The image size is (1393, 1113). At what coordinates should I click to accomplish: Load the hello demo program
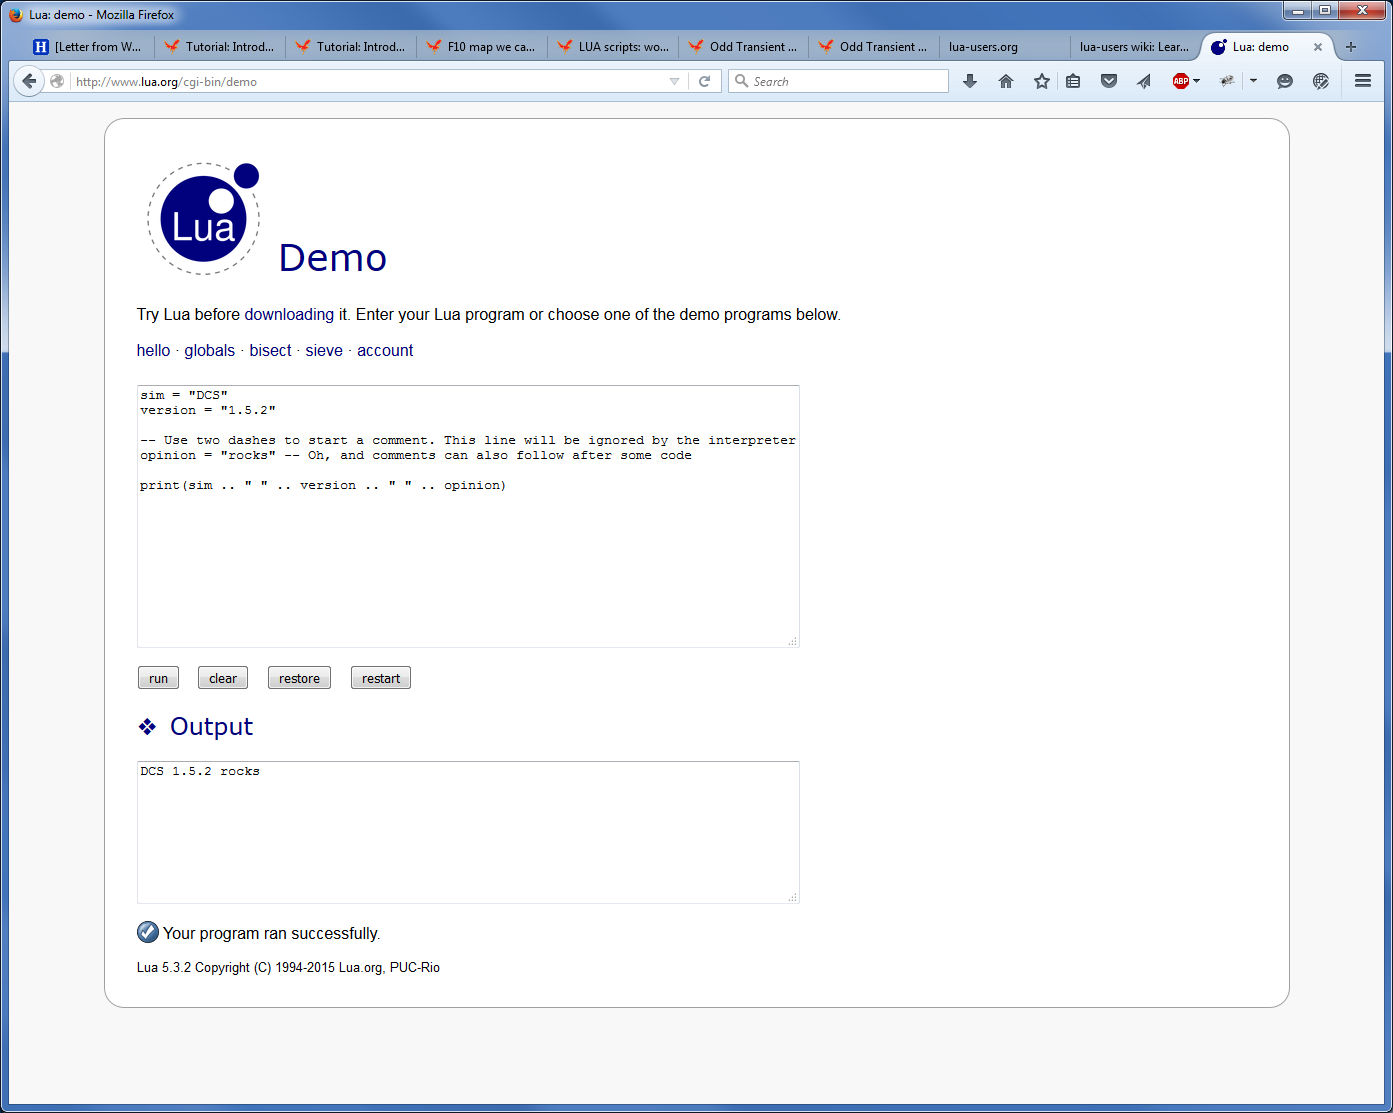click(153, 350)
